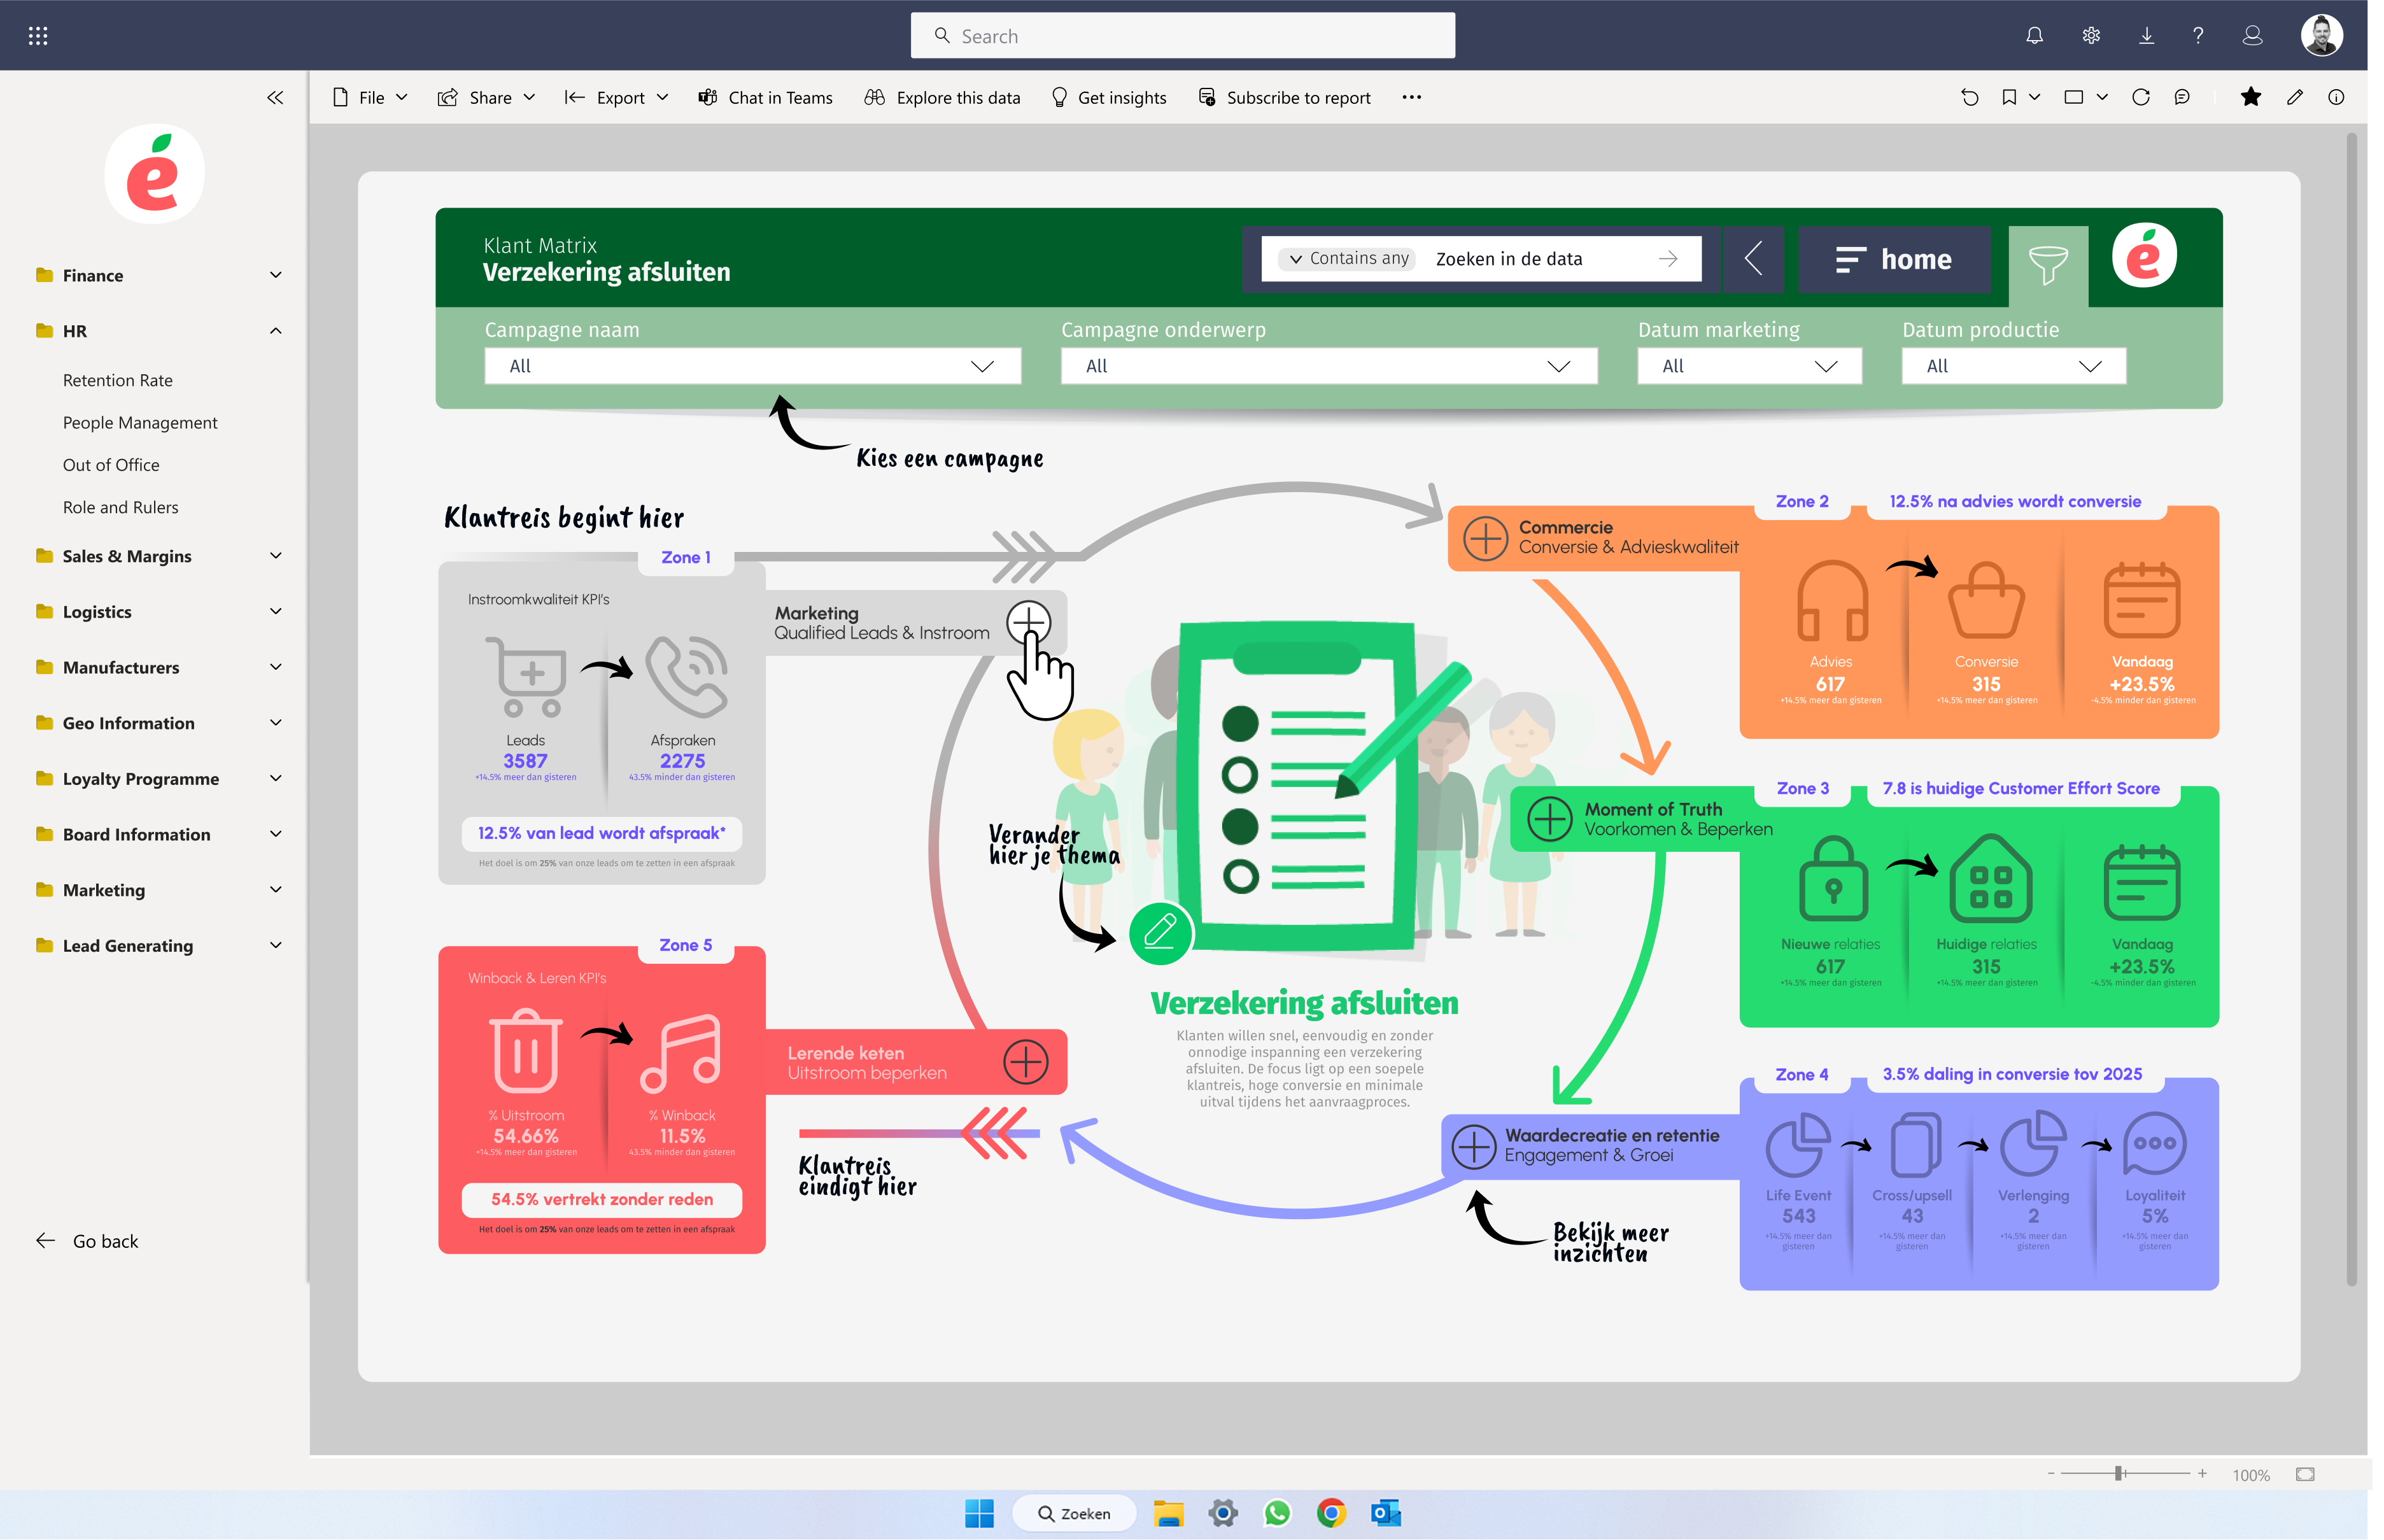The image size is (2384, 1540).
Task: Open the Export menu
Action: [617, 97]
